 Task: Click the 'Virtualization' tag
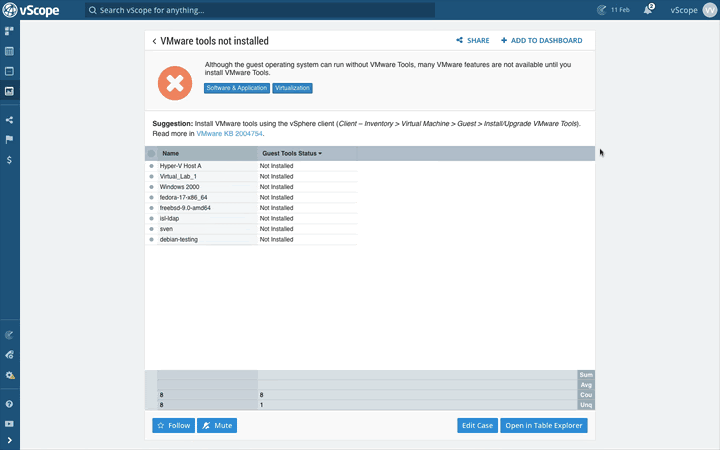click(x=292, y=88)
